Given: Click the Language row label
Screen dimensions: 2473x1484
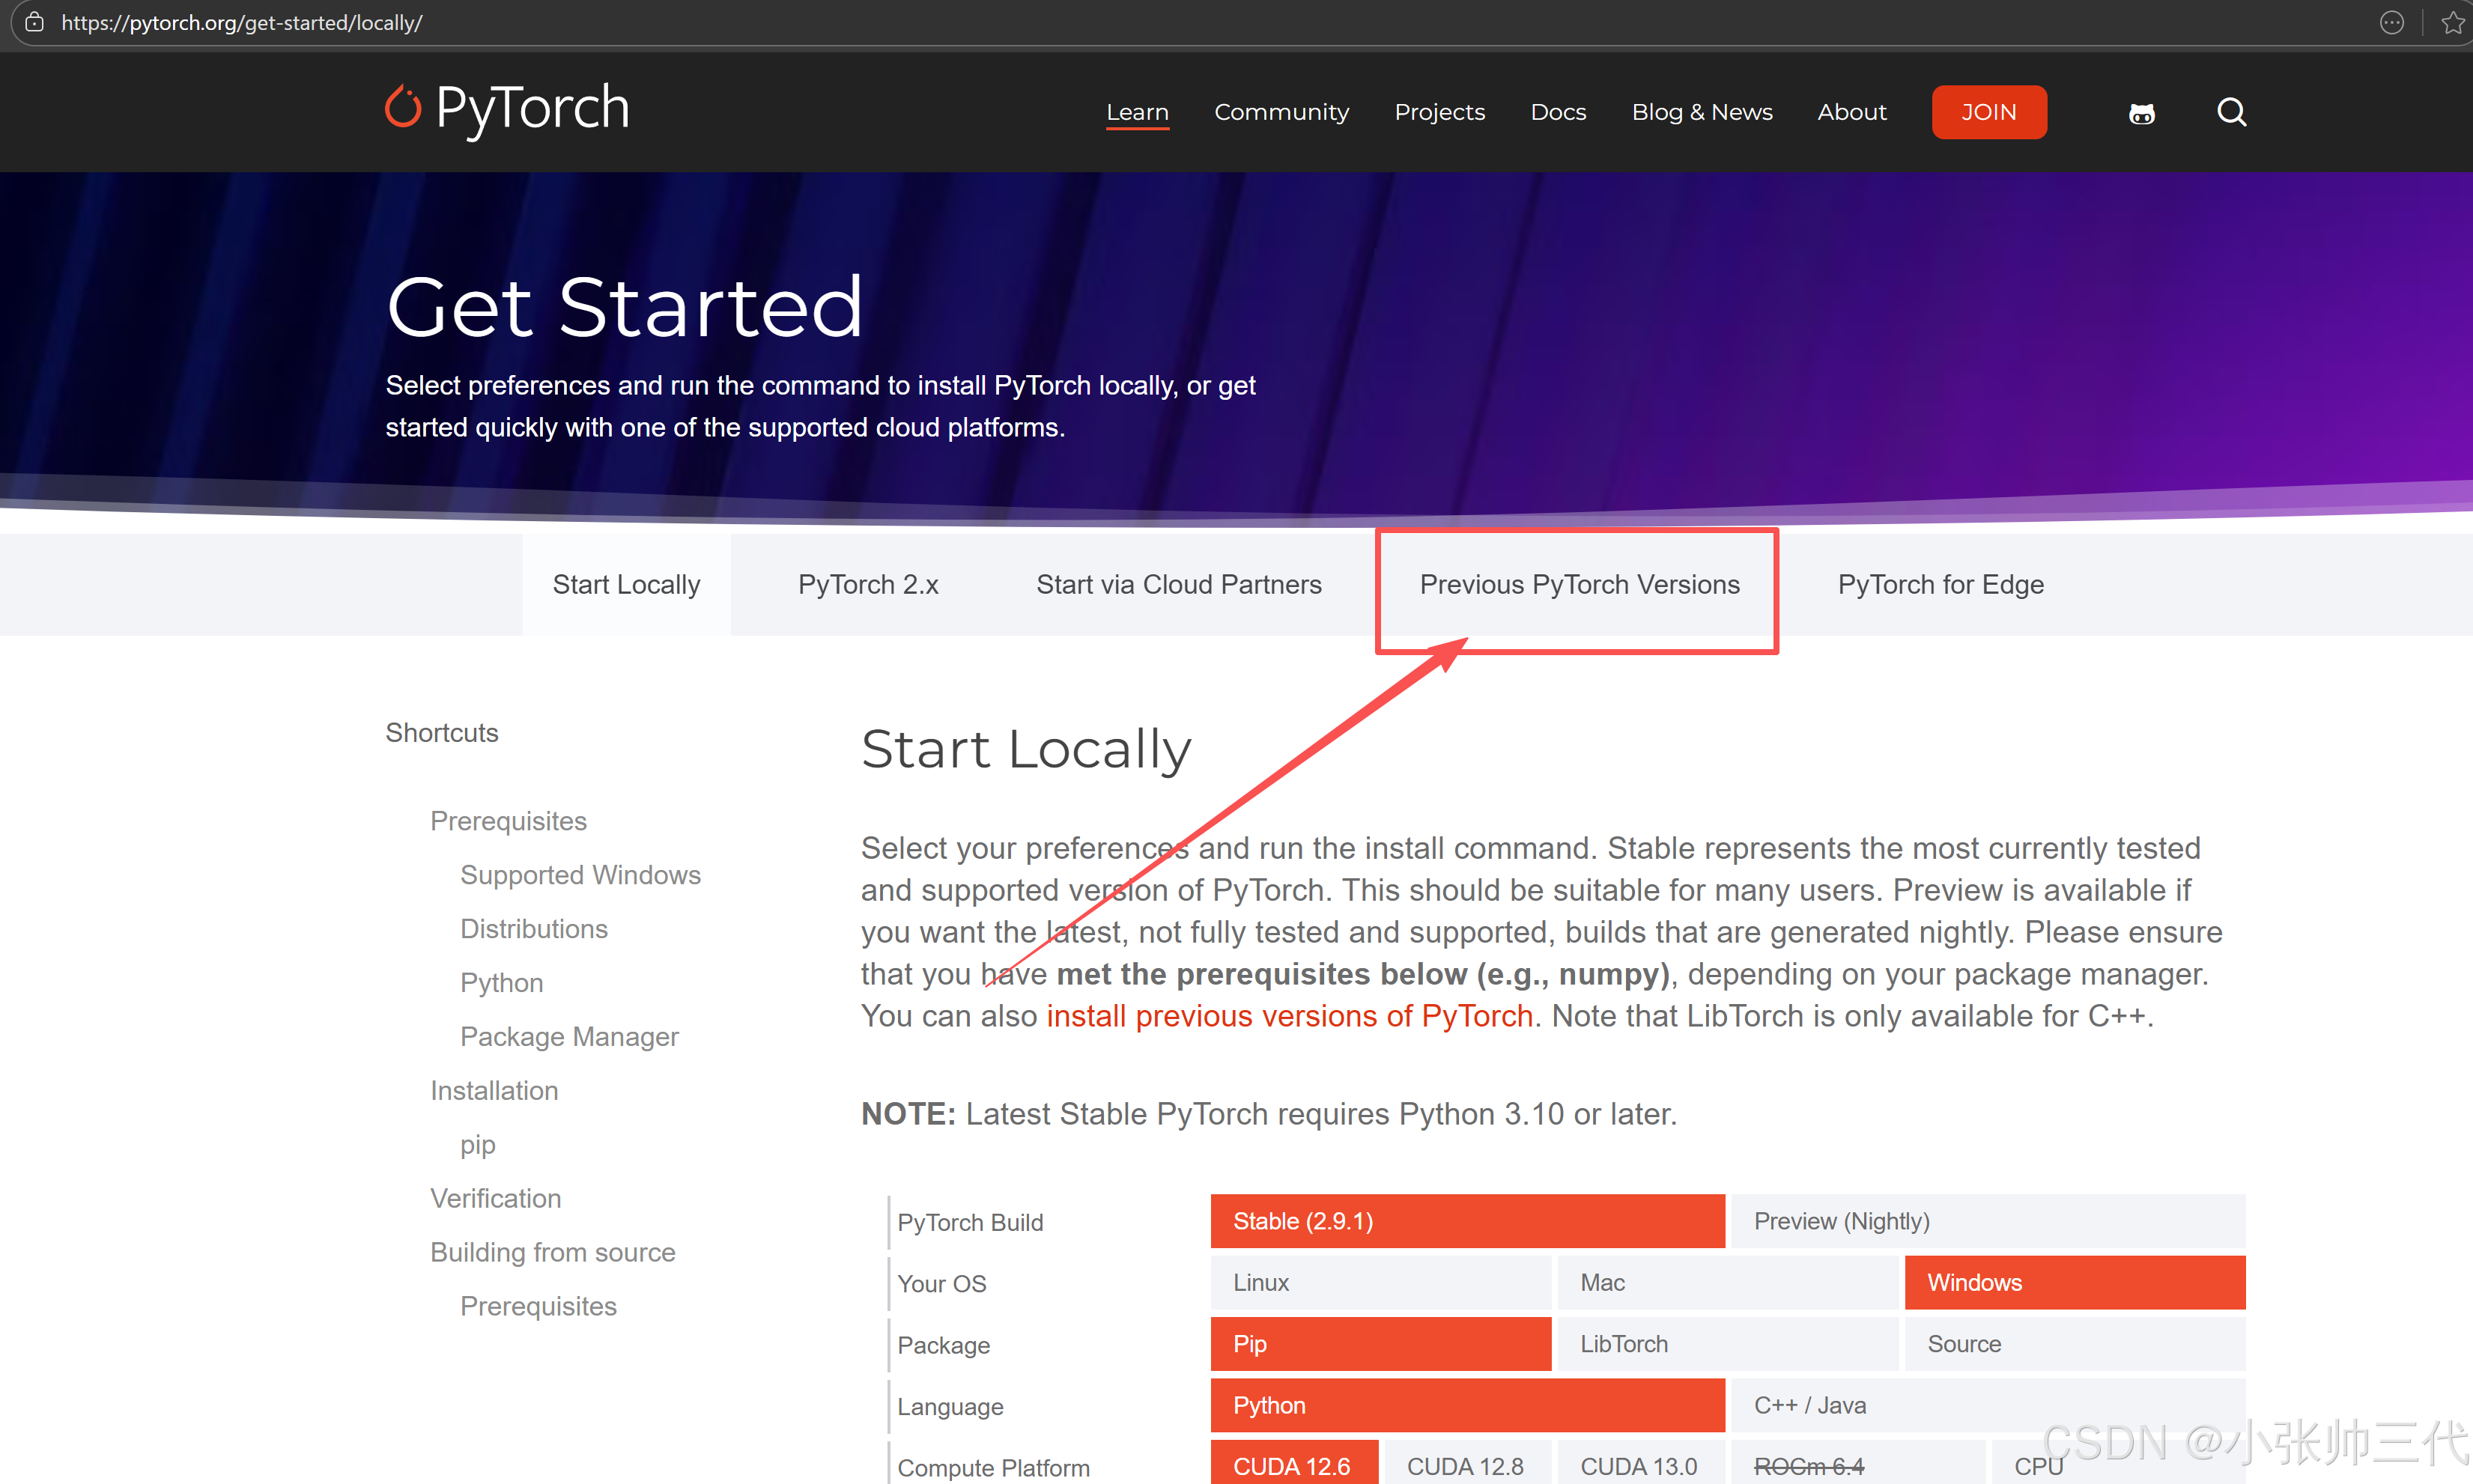Looking at the screenshot, I should 950,1407.
